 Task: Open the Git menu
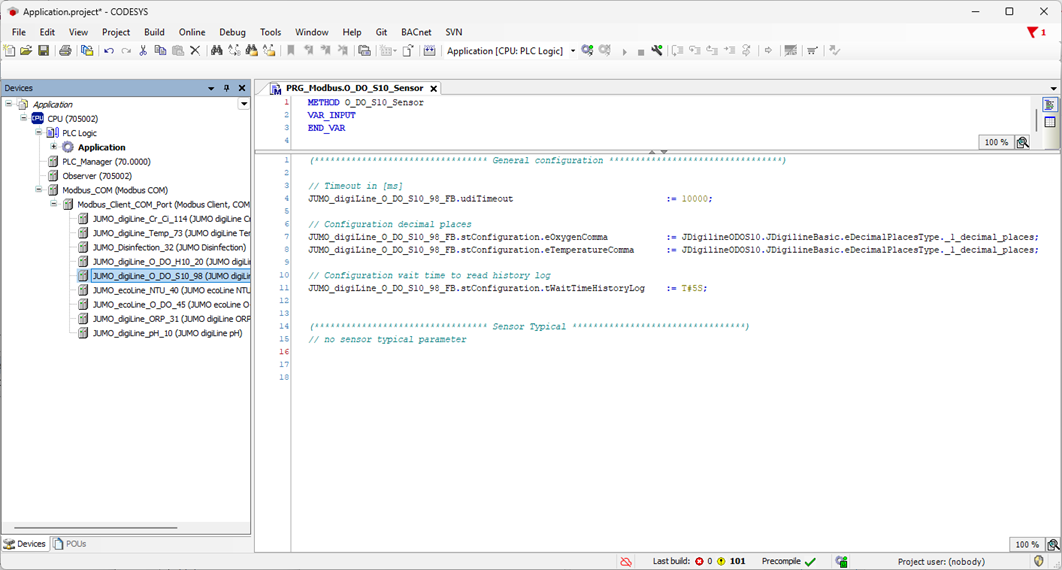point(381,32)
